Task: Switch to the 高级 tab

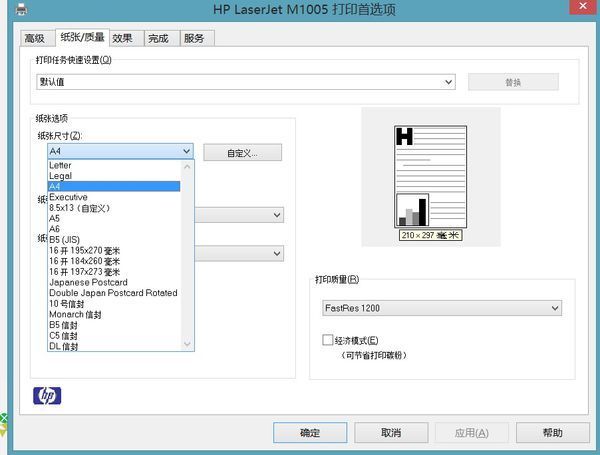Action: [x=35, y=38]
